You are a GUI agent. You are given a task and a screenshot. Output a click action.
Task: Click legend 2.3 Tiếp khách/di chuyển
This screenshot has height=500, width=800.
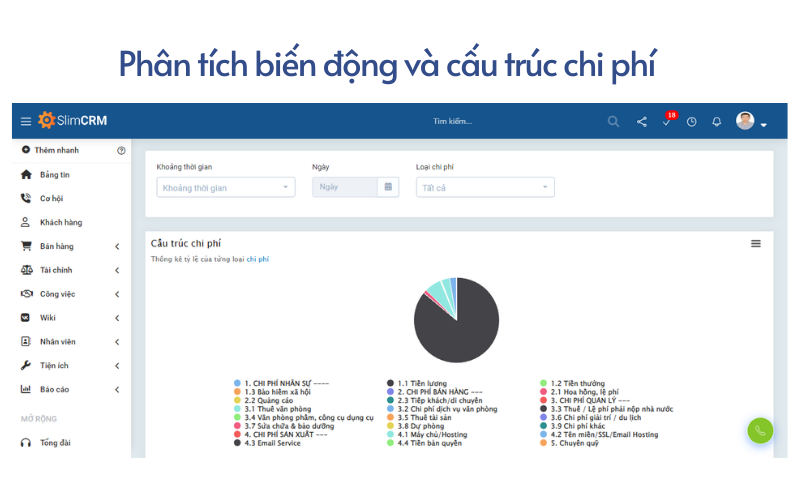point(435,401)
